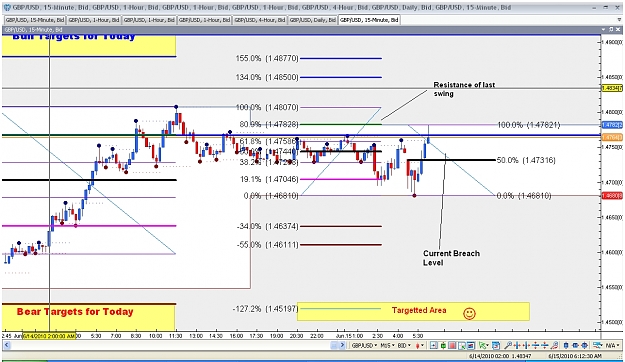This screenshot has height=362, width=625.
Task: Click the orange 1.4764 price tag on axis
Action: [612, 138]
